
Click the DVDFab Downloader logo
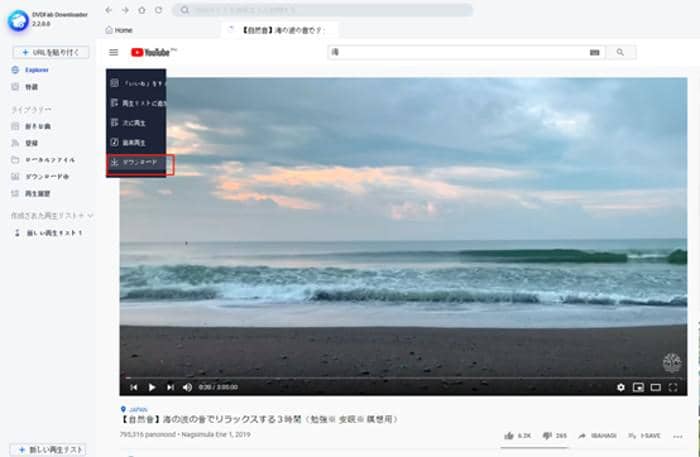pos(18,20)
